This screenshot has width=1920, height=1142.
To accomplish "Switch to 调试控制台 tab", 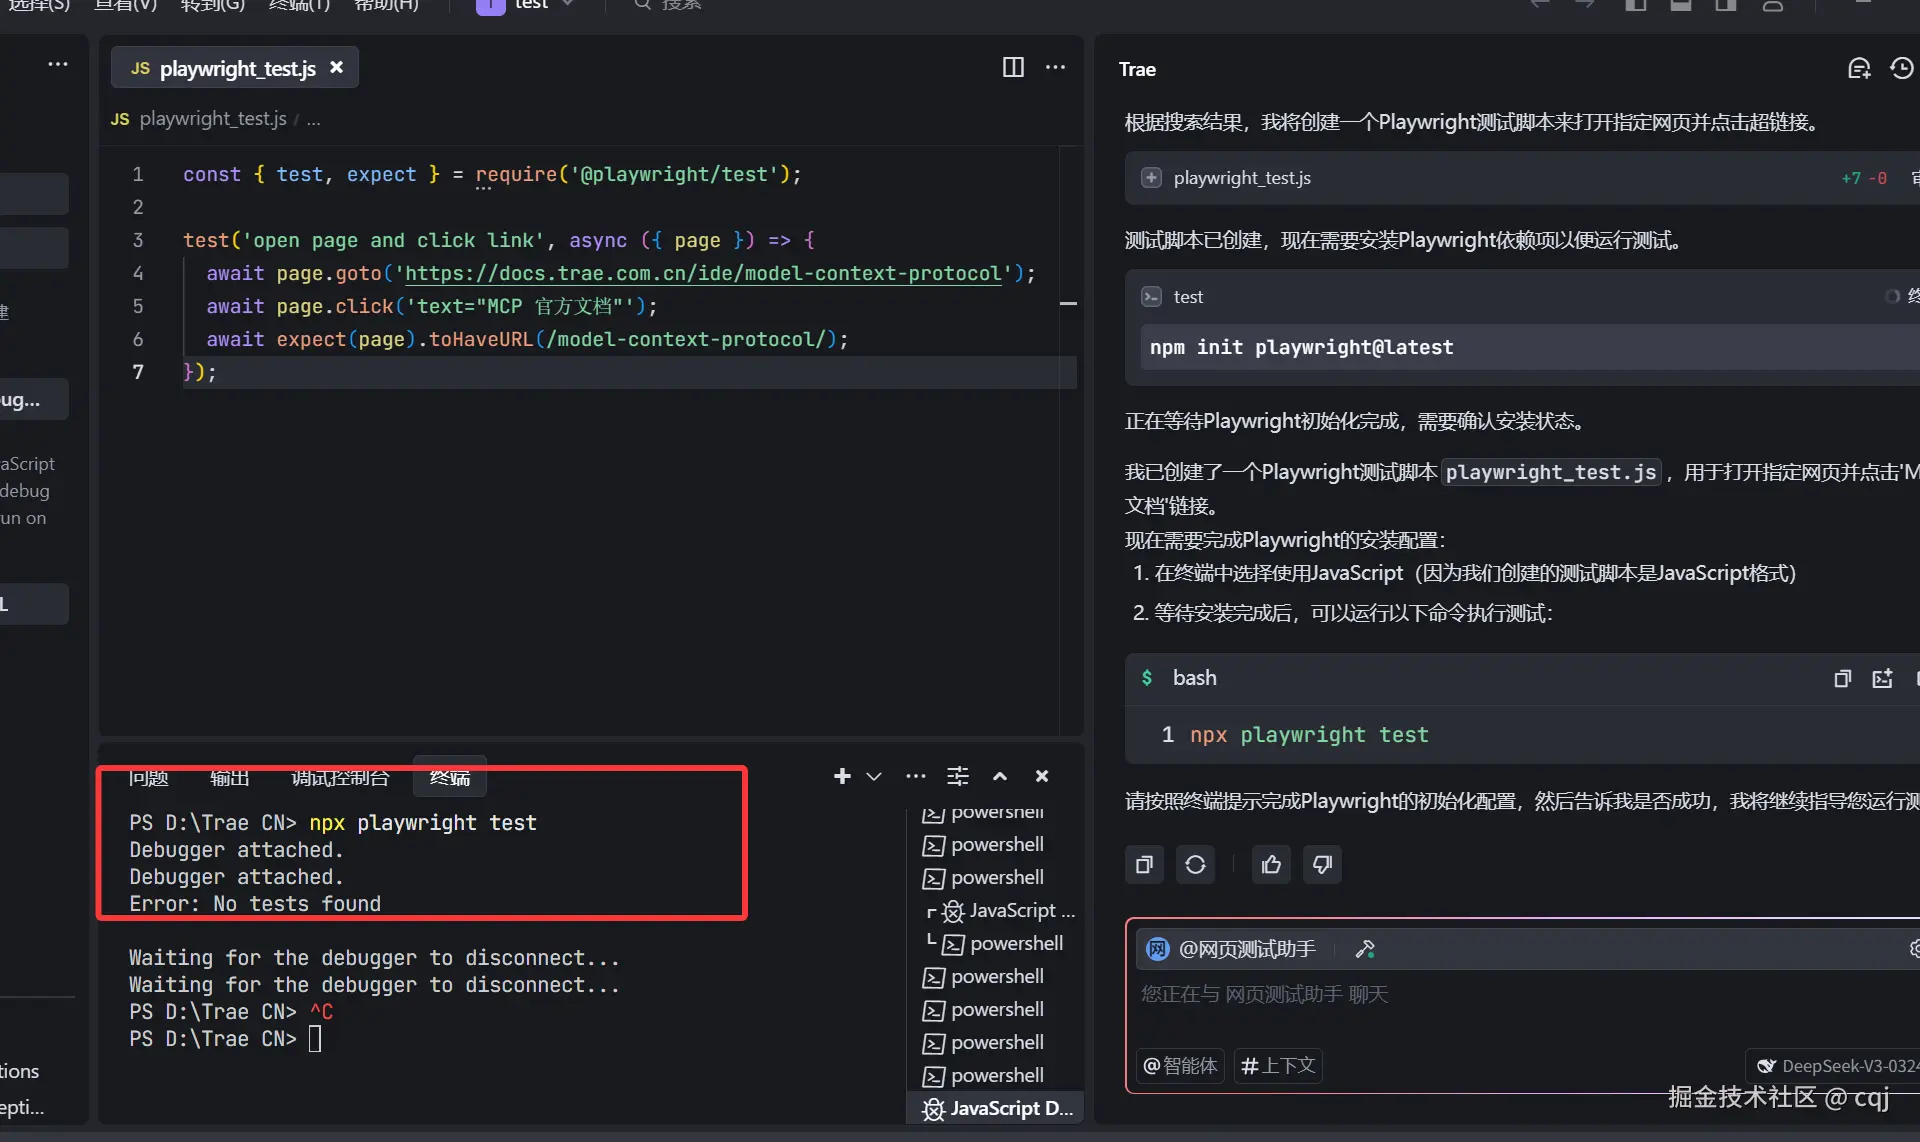I will 340,777.
